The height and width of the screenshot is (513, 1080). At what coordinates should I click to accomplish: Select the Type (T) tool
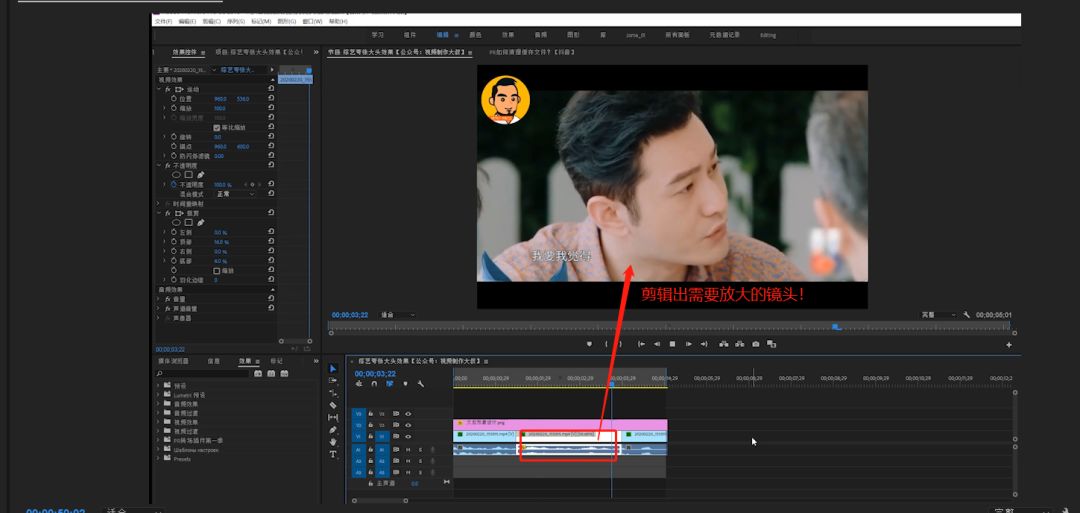point(333,454)
